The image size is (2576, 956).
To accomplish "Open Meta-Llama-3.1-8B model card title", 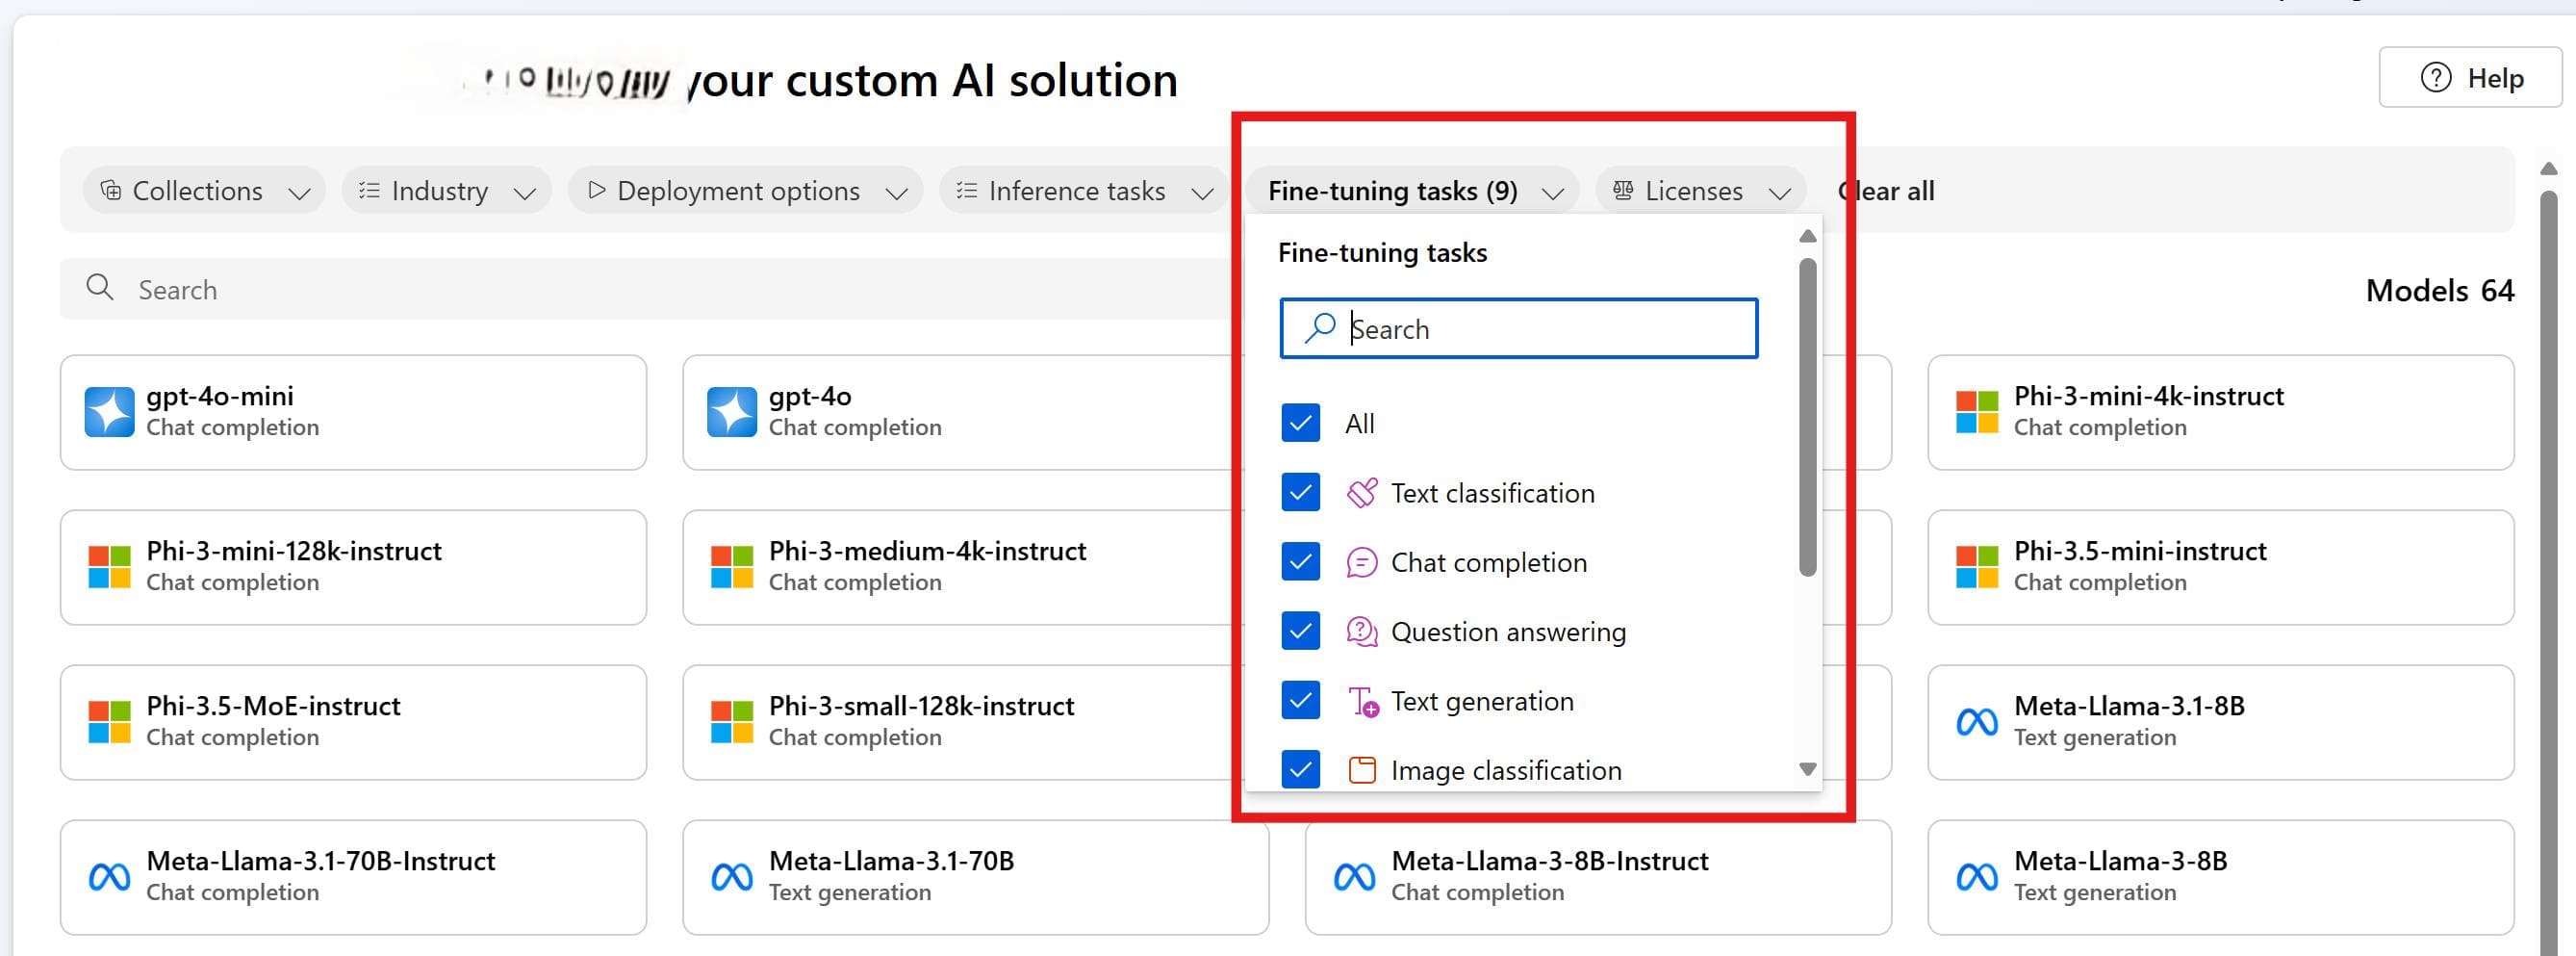I will click(x=2129, y=706).
